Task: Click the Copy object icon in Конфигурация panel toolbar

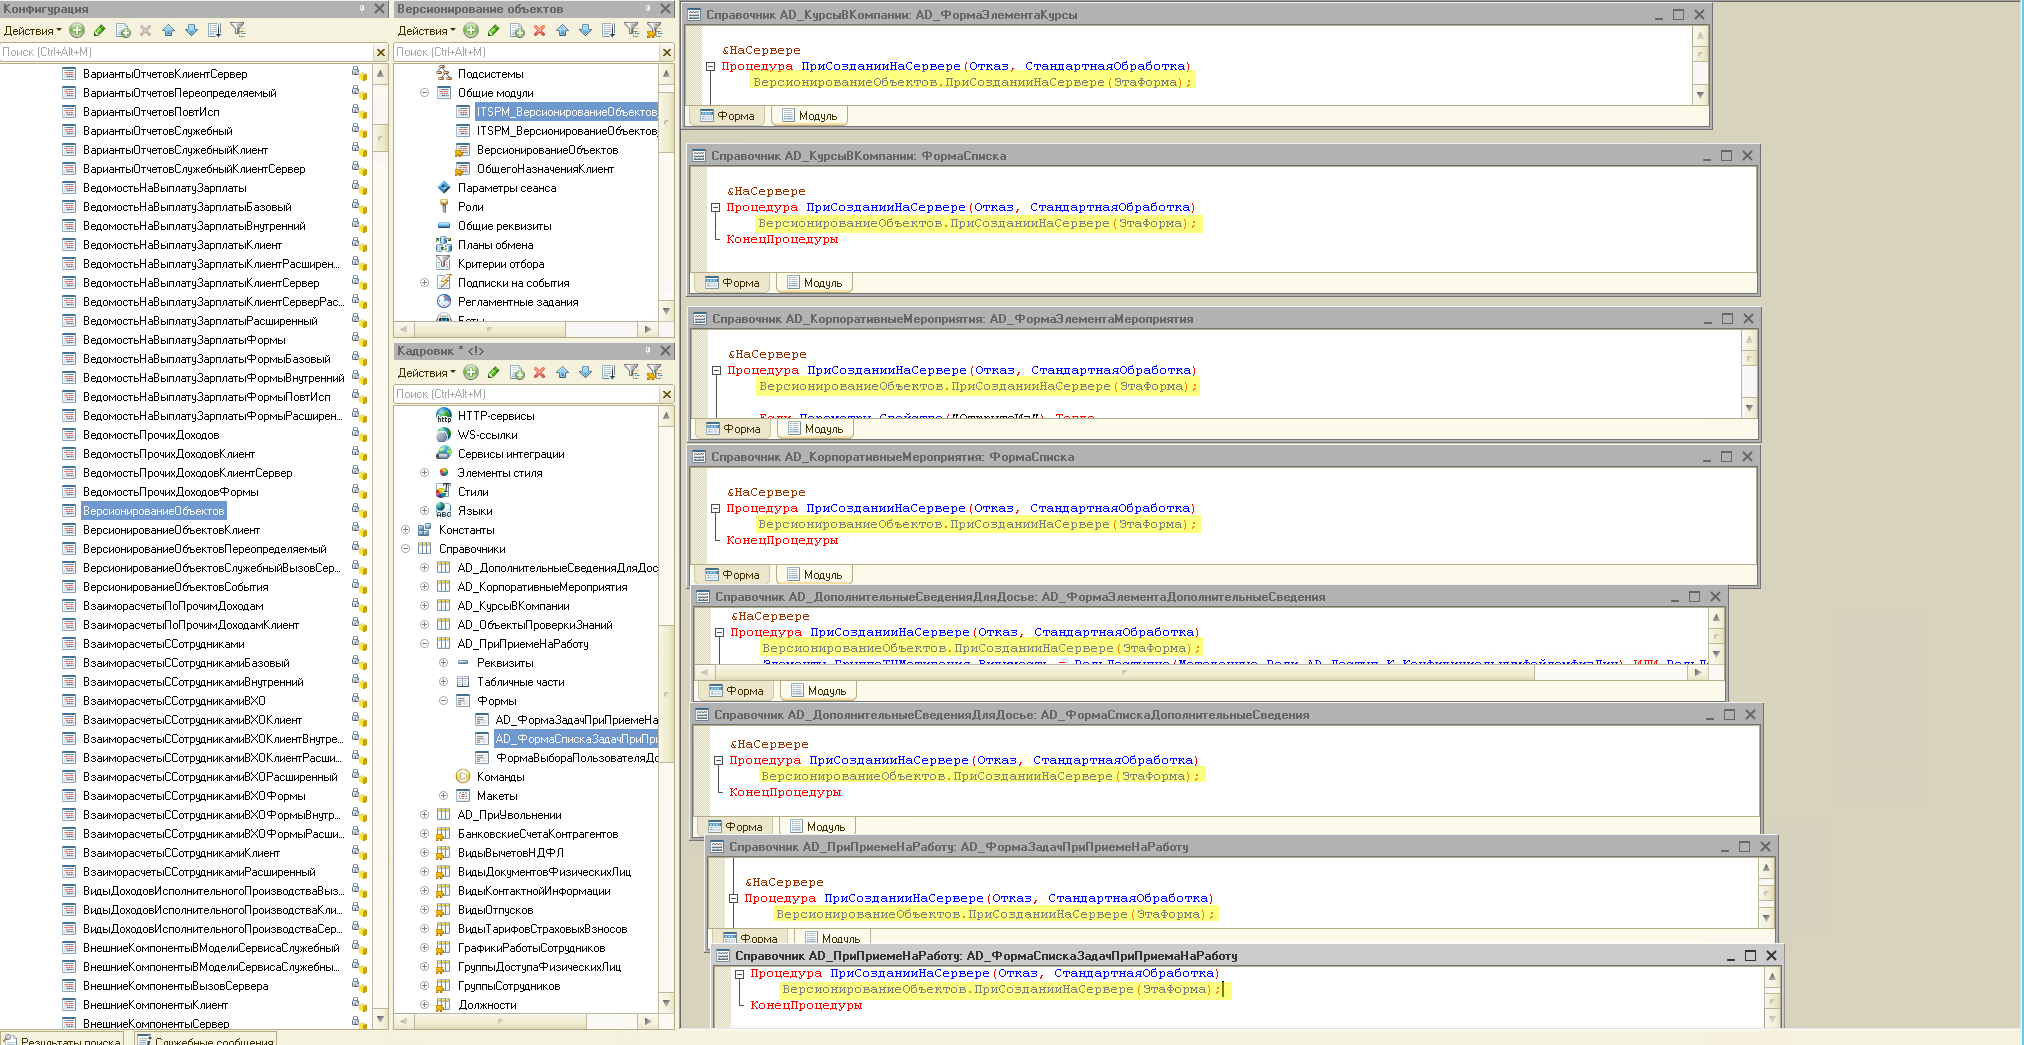Action: pyautogui.click(x=123, y=31)
